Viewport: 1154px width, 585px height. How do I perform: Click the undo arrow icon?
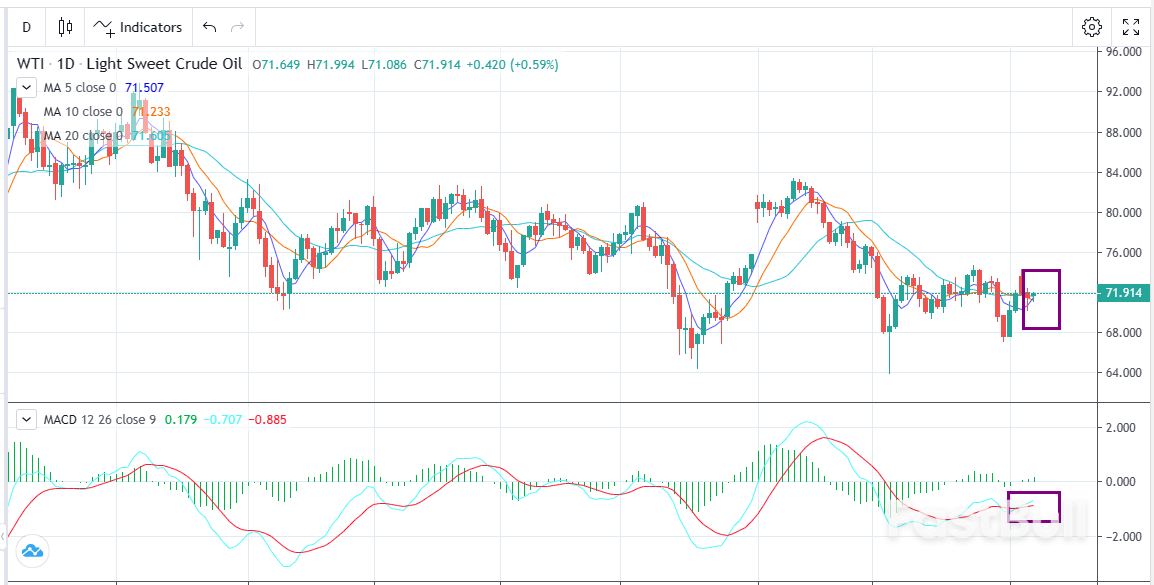coord(207,27)
